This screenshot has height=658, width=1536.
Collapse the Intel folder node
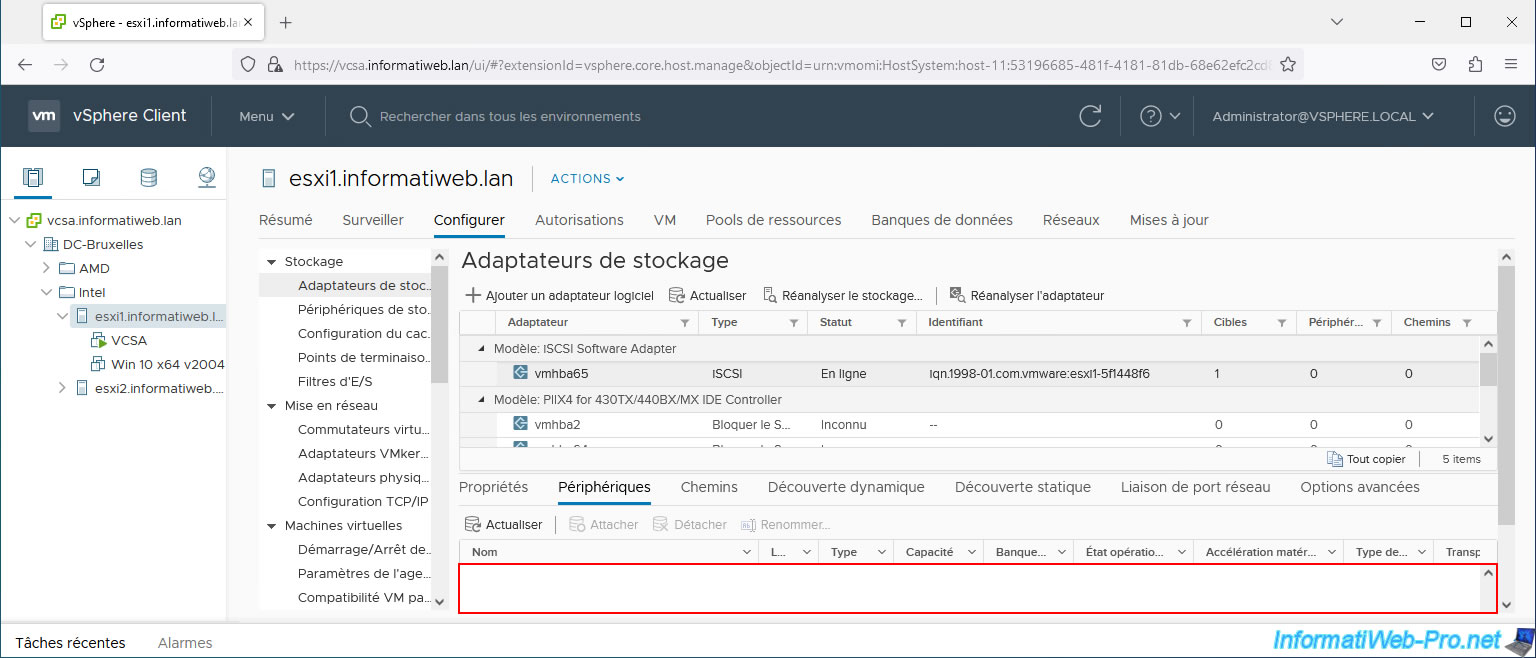pyautogui.click(x=46, y=292)
